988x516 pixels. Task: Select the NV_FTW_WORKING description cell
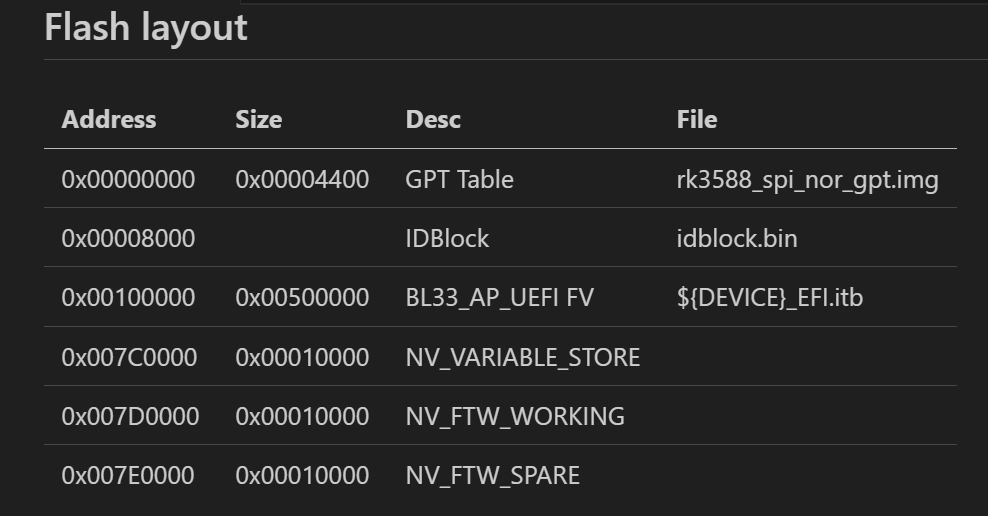(515, 416)
